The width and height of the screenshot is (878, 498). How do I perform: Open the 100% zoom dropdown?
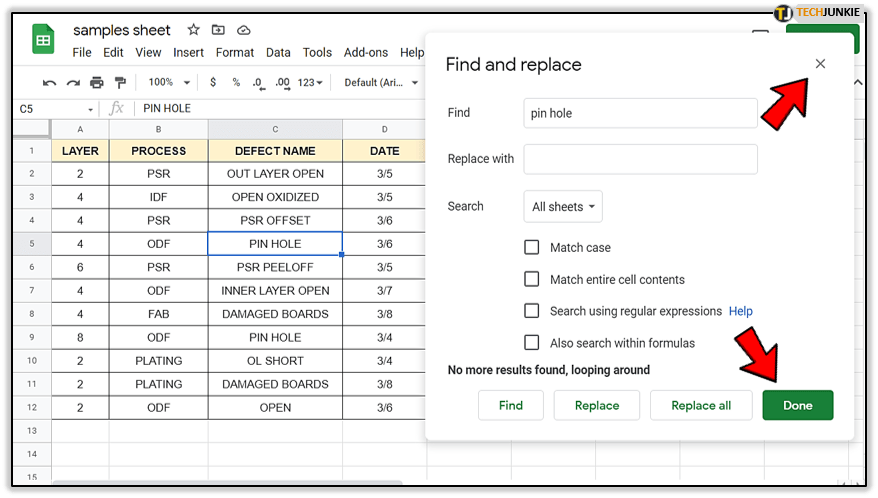(x=167, y=82)
